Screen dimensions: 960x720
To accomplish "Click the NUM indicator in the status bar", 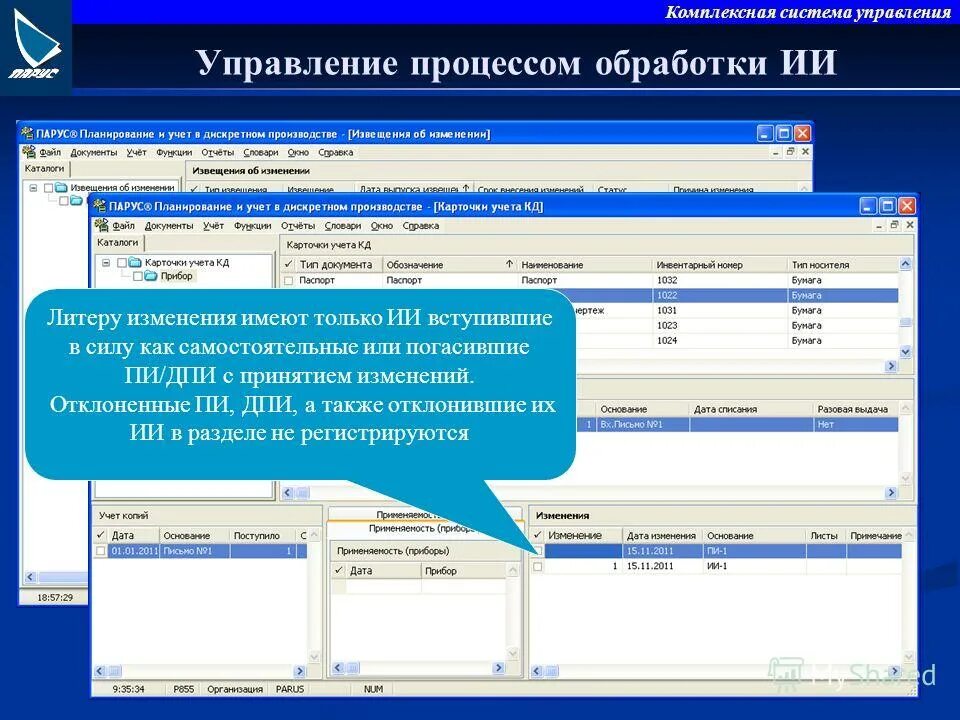I will [x=372, y=688].
